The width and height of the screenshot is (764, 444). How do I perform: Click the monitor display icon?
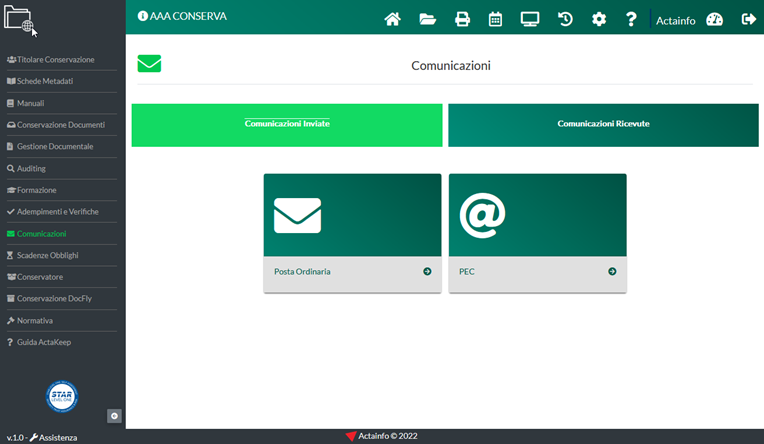tap(530, 19)
